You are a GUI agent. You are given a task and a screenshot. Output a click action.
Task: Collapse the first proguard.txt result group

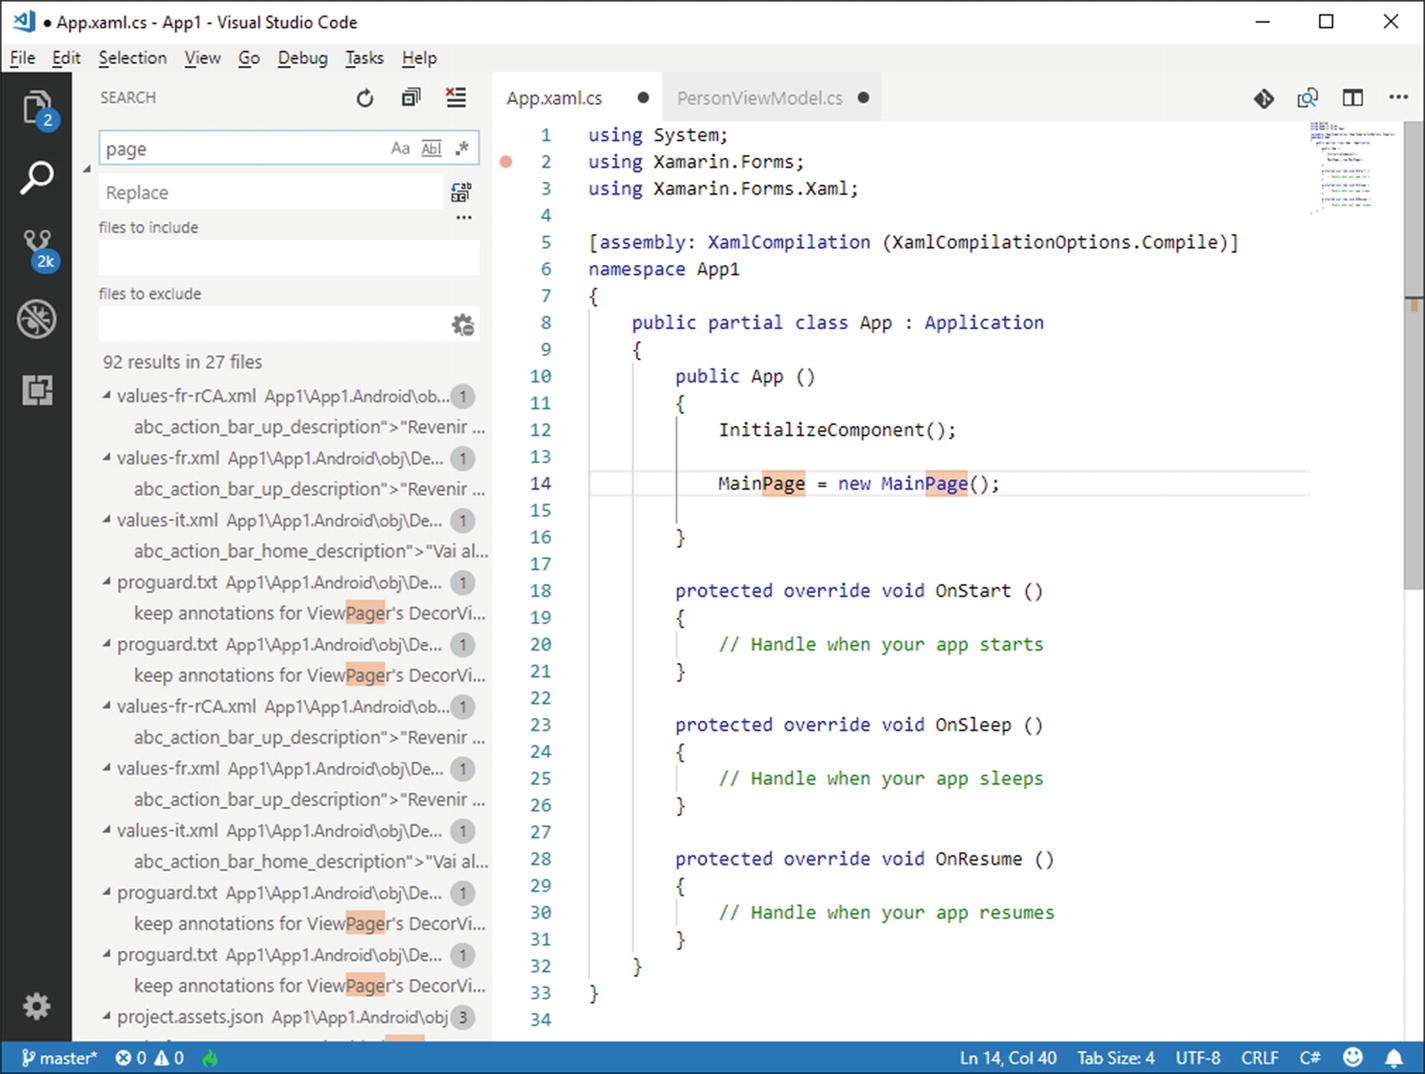107,582
